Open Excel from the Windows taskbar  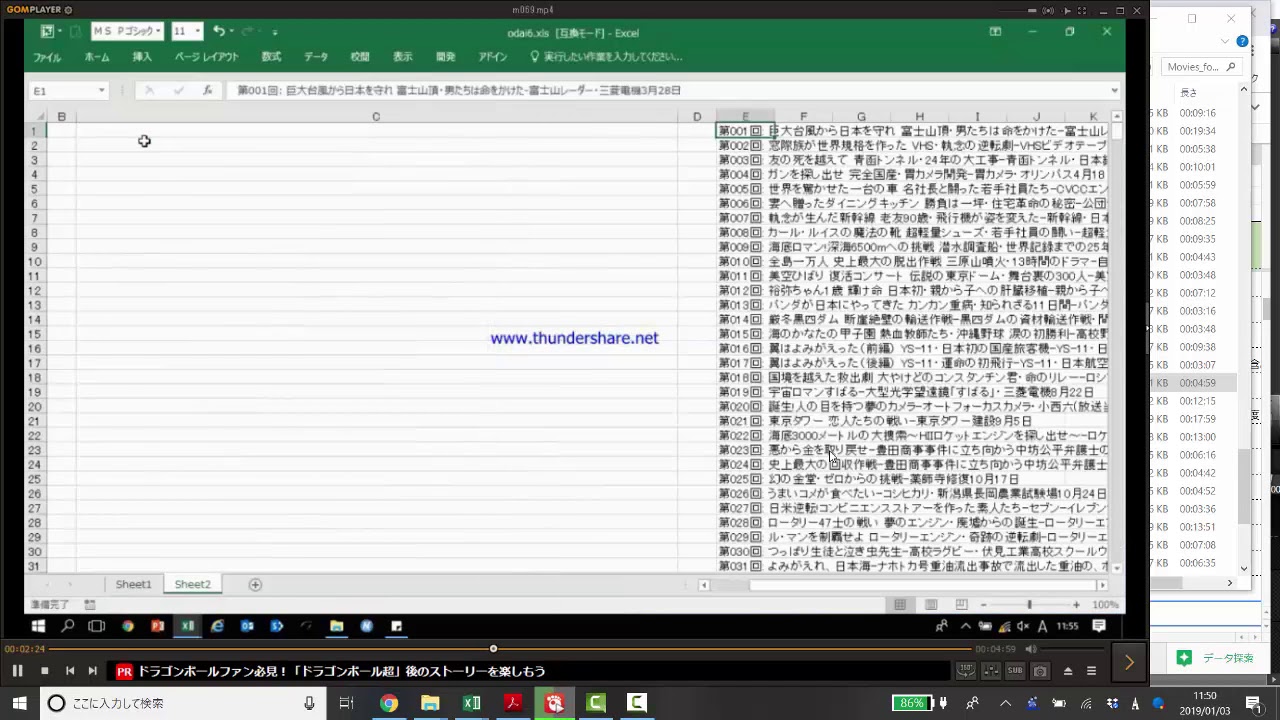(x=471, y=703)
